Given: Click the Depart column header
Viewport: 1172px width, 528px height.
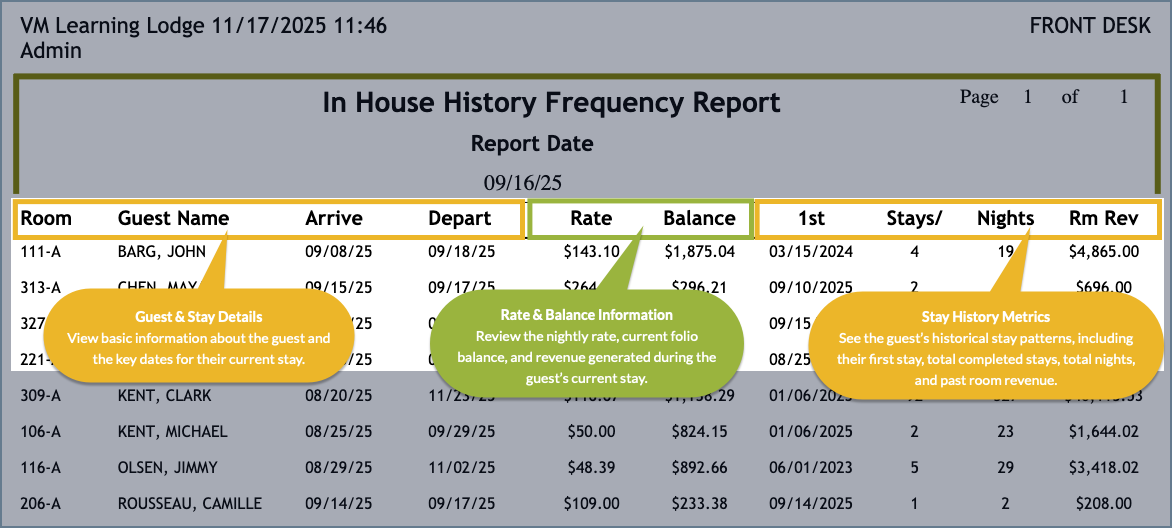Looking at the screenshot, I should tap(459, 218).
